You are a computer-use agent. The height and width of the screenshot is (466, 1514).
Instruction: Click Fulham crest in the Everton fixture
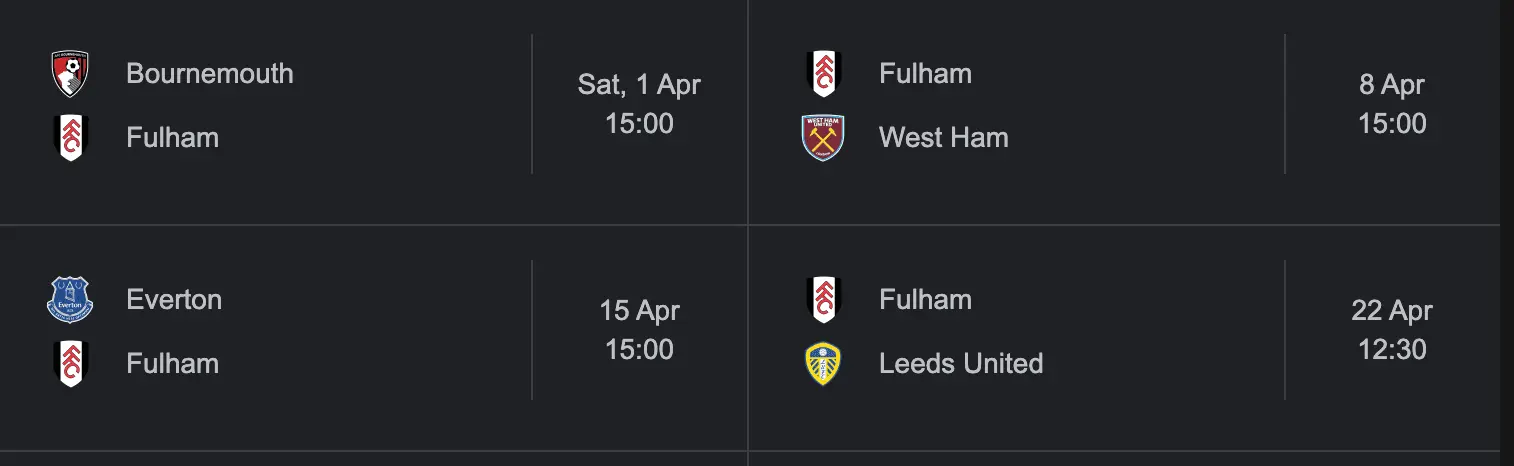(71, 364)
